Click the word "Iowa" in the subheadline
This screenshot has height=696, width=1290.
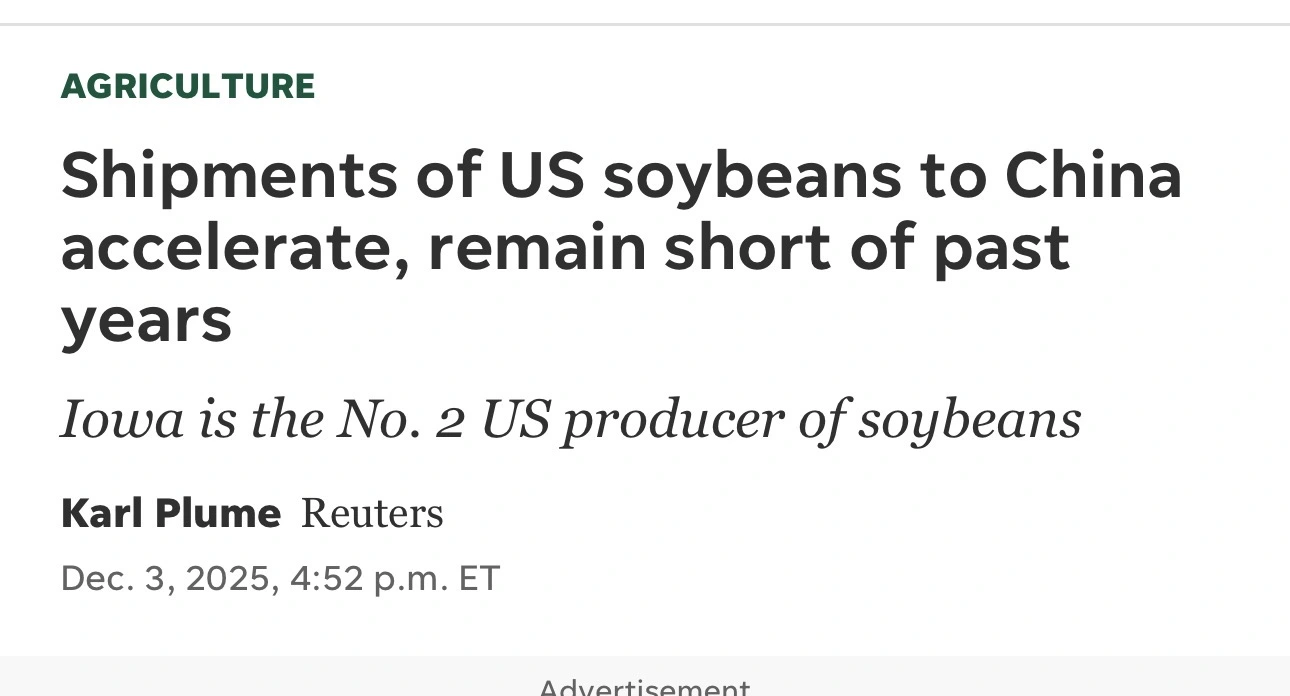[x=122, y=419]
